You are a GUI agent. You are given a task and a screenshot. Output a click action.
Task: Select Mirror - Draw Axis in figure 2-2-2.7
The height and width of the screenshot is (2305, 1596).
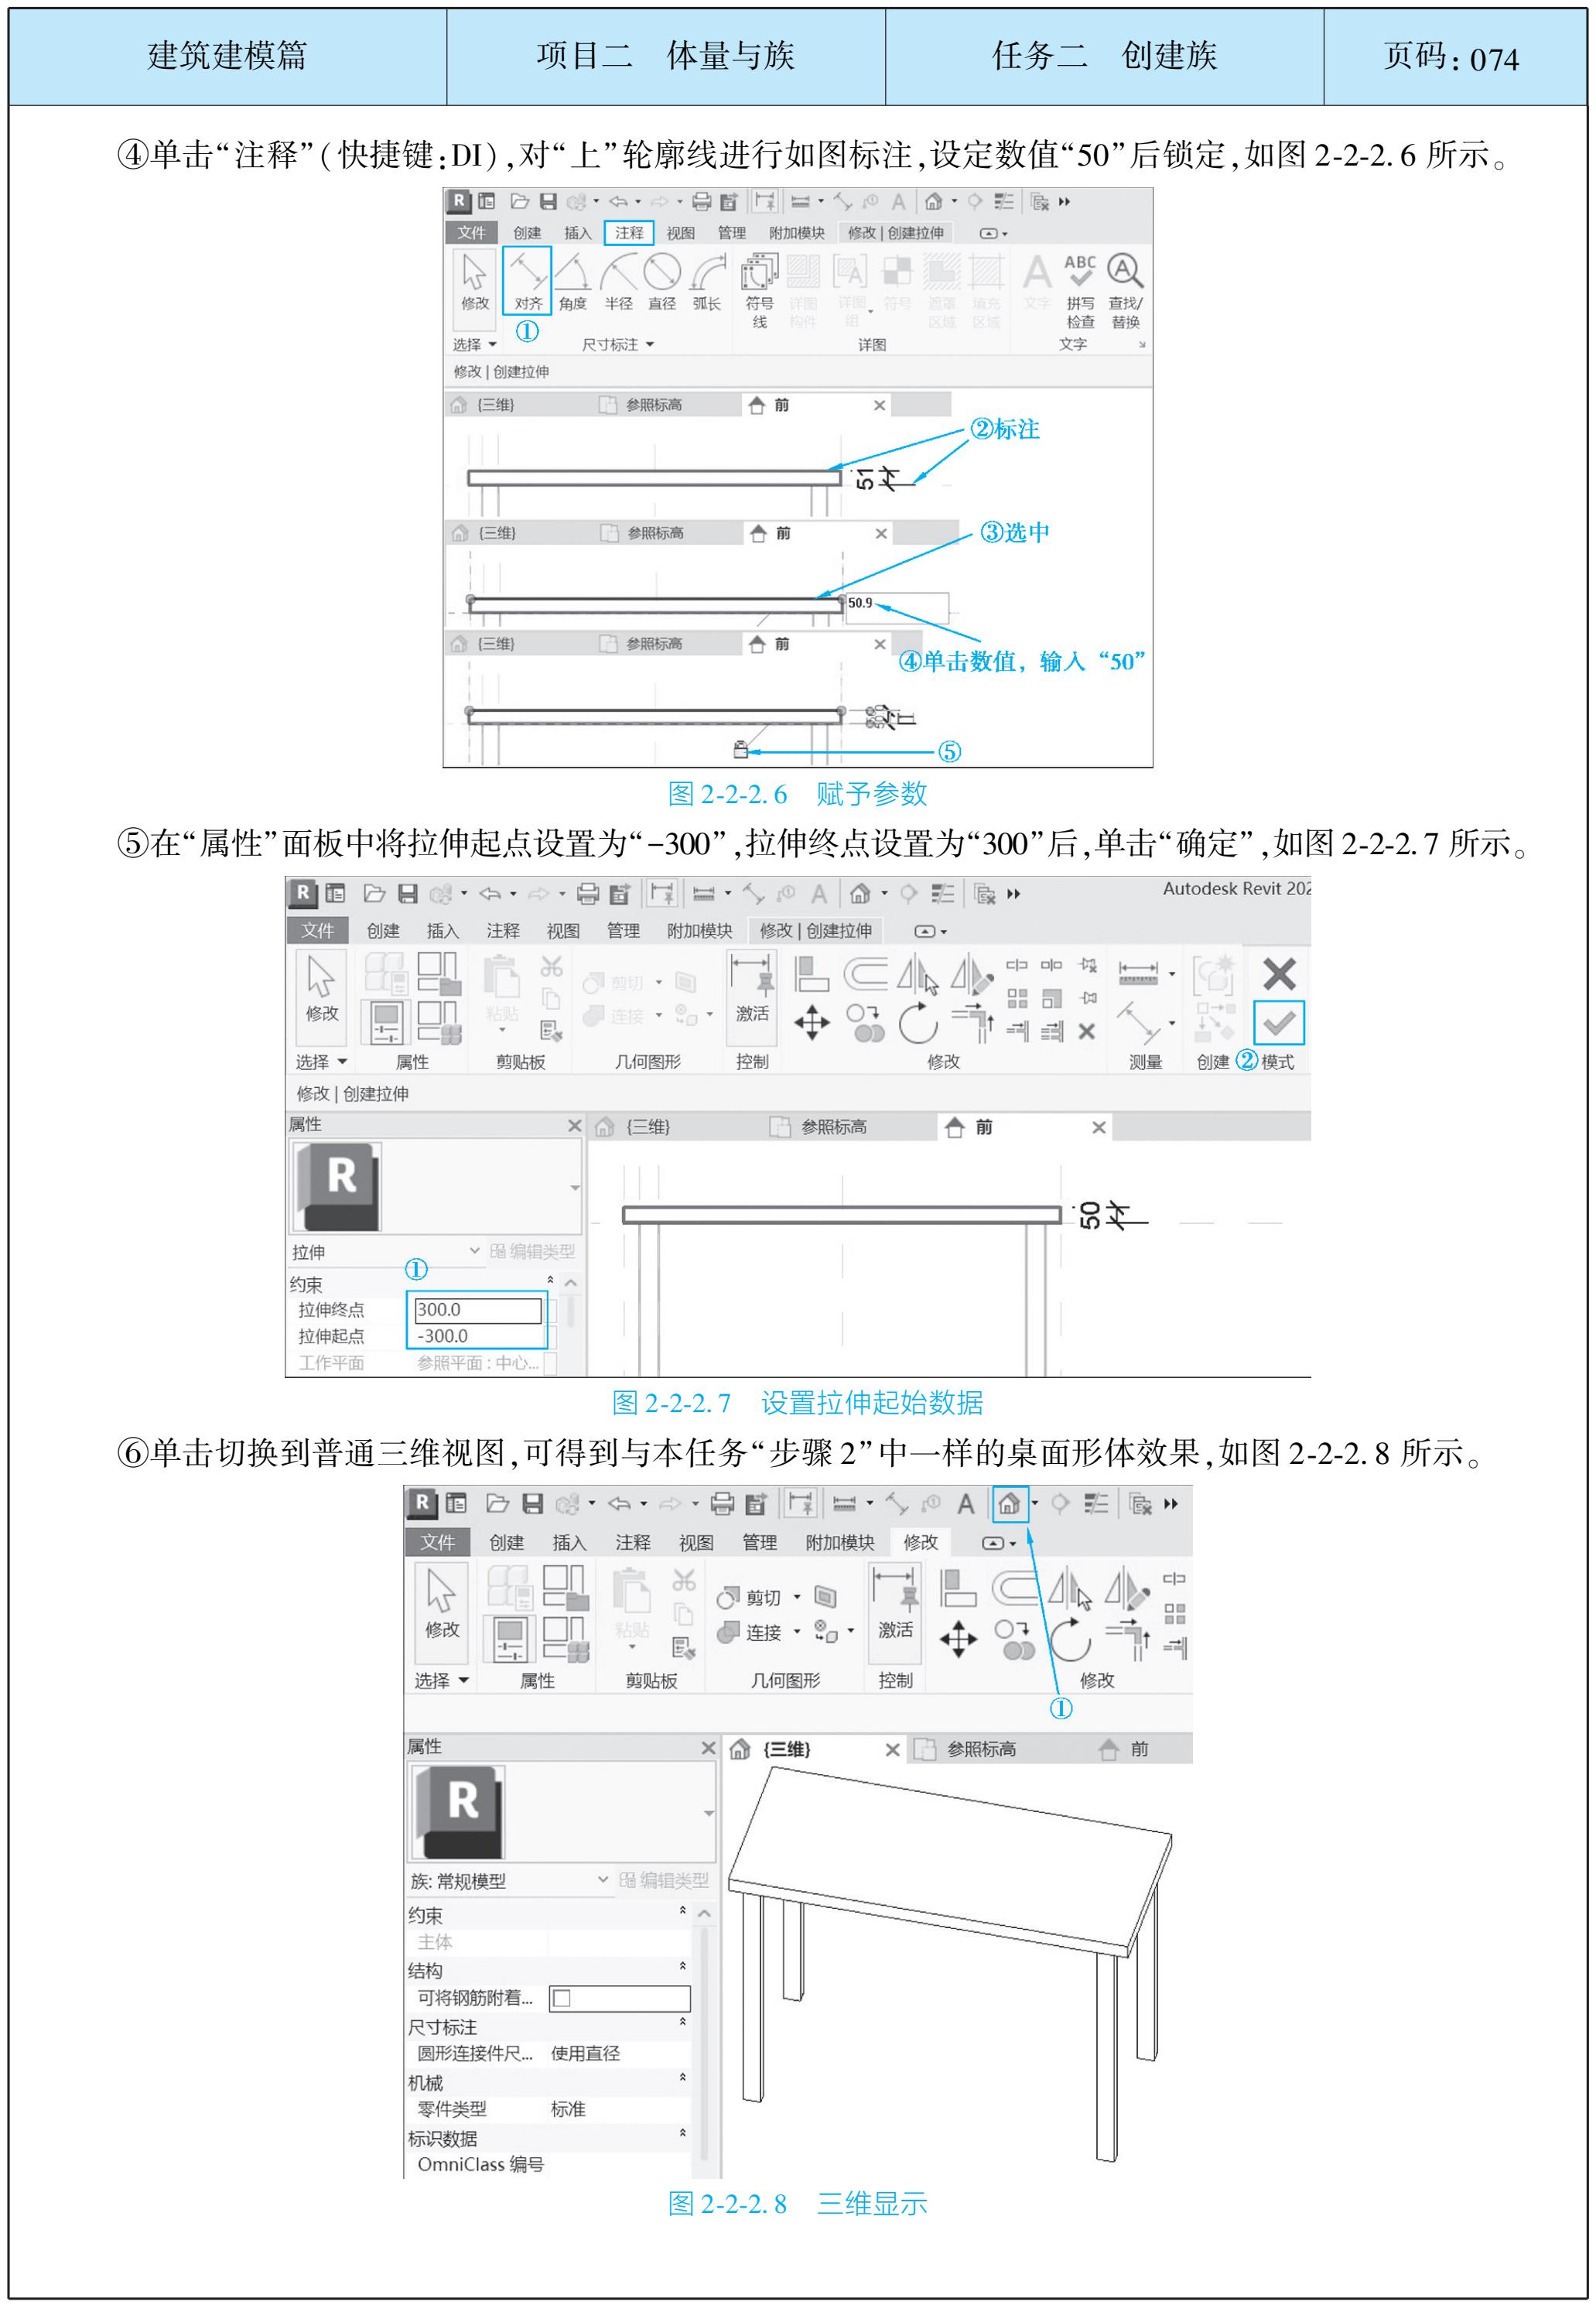click(971, 973)
